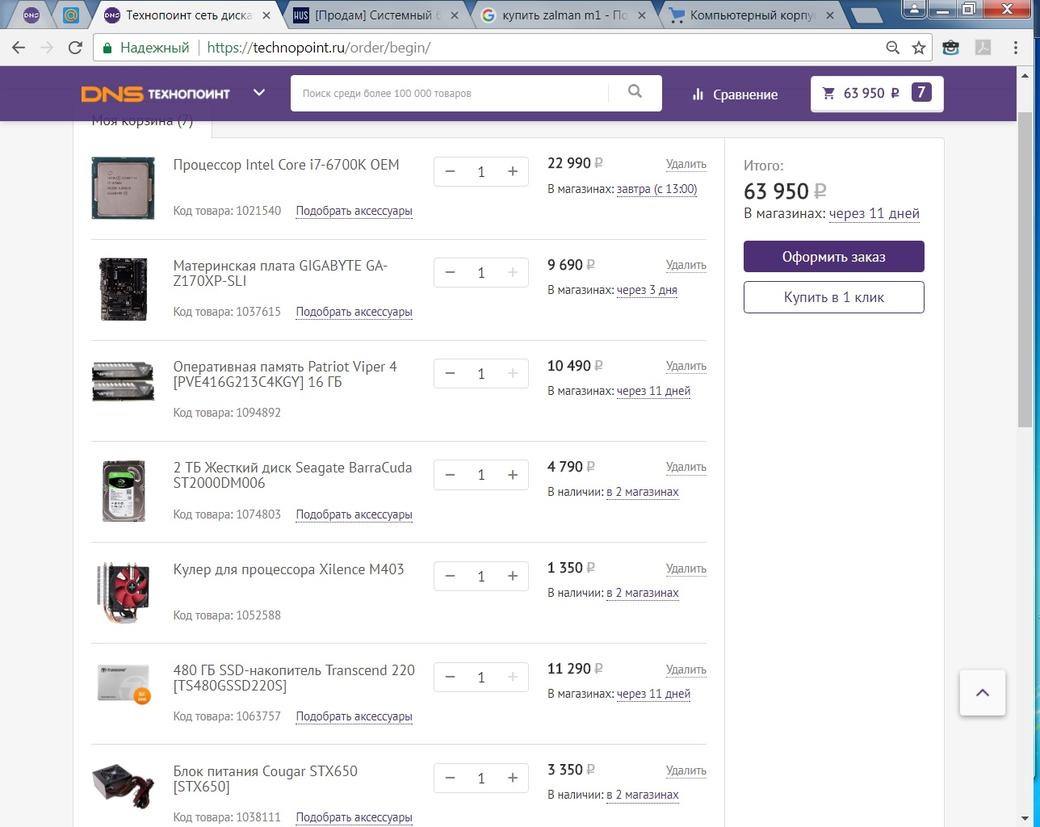Open 'завтра (с 13:00)' availability link
1040x827 pixels.
[657, 189]
